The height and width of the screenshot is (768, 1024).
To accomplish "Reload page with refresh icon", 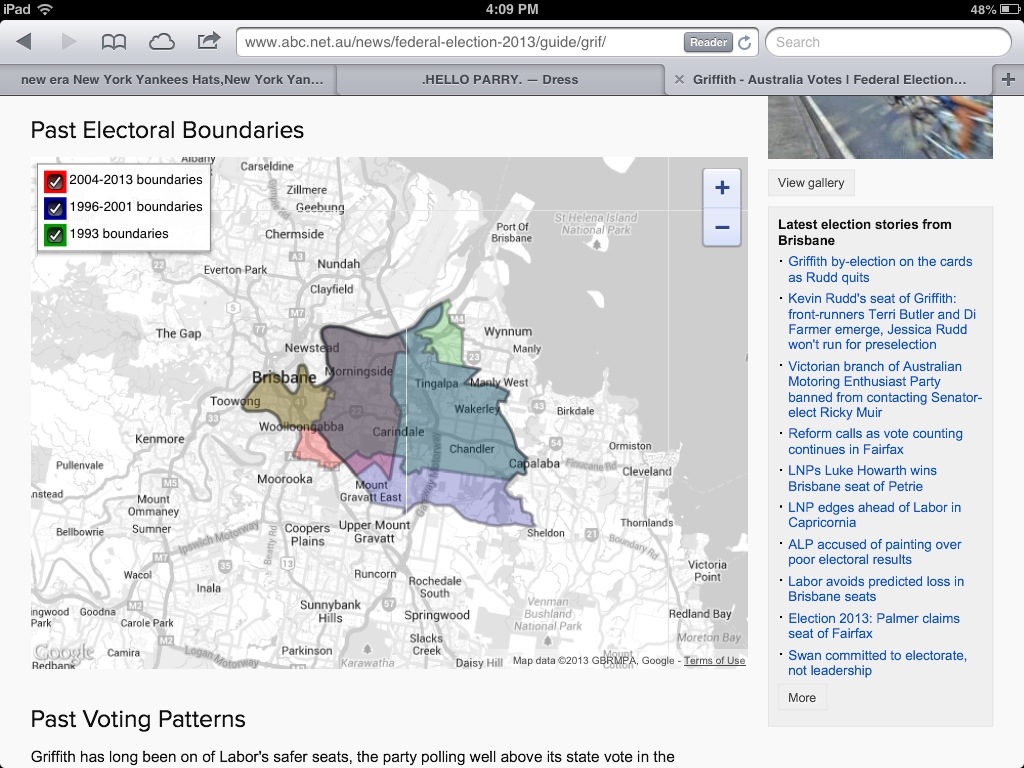I will pos(744,43).
